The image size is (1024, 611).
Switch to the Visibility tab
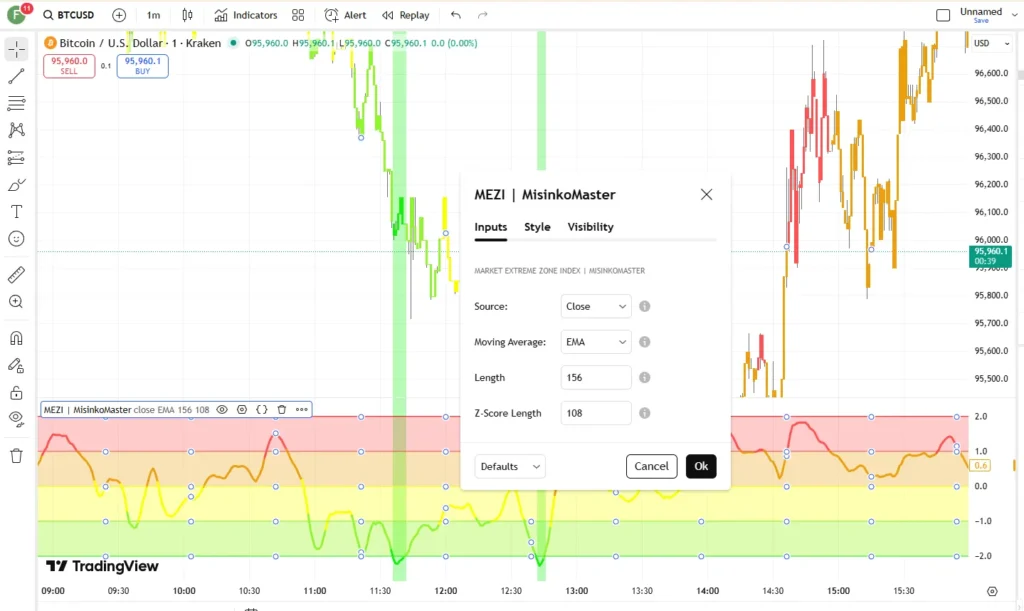point(590,227)
